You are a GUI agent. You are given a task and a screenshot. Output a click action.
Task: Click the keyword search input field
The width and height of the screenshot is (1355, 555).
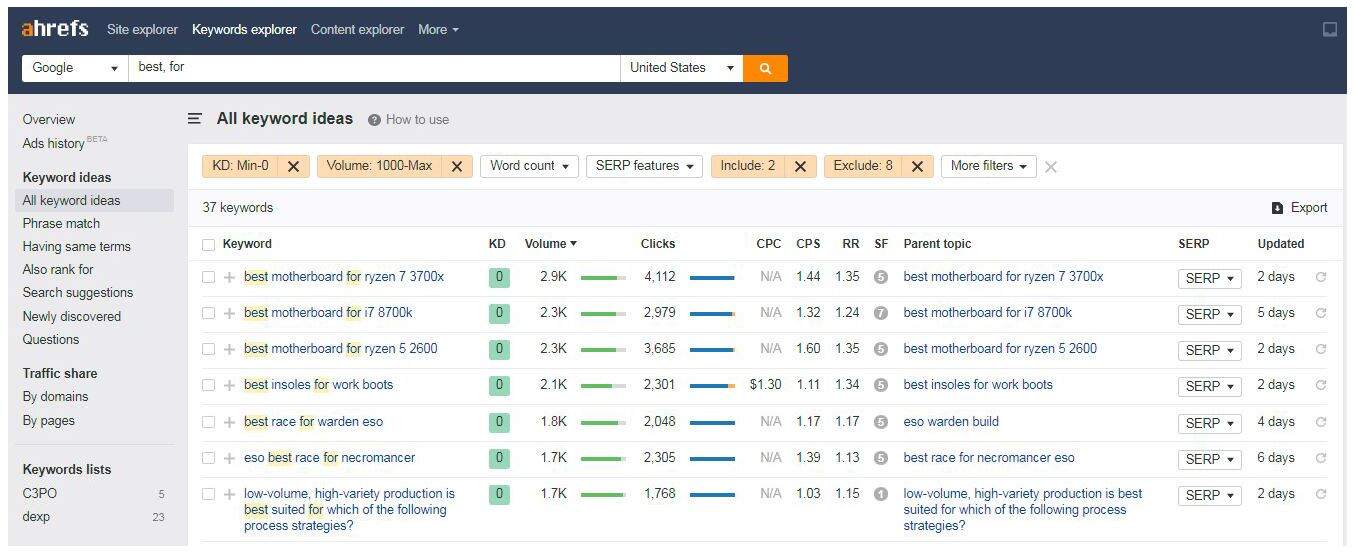pyautogui.click(x=375, y=68)
